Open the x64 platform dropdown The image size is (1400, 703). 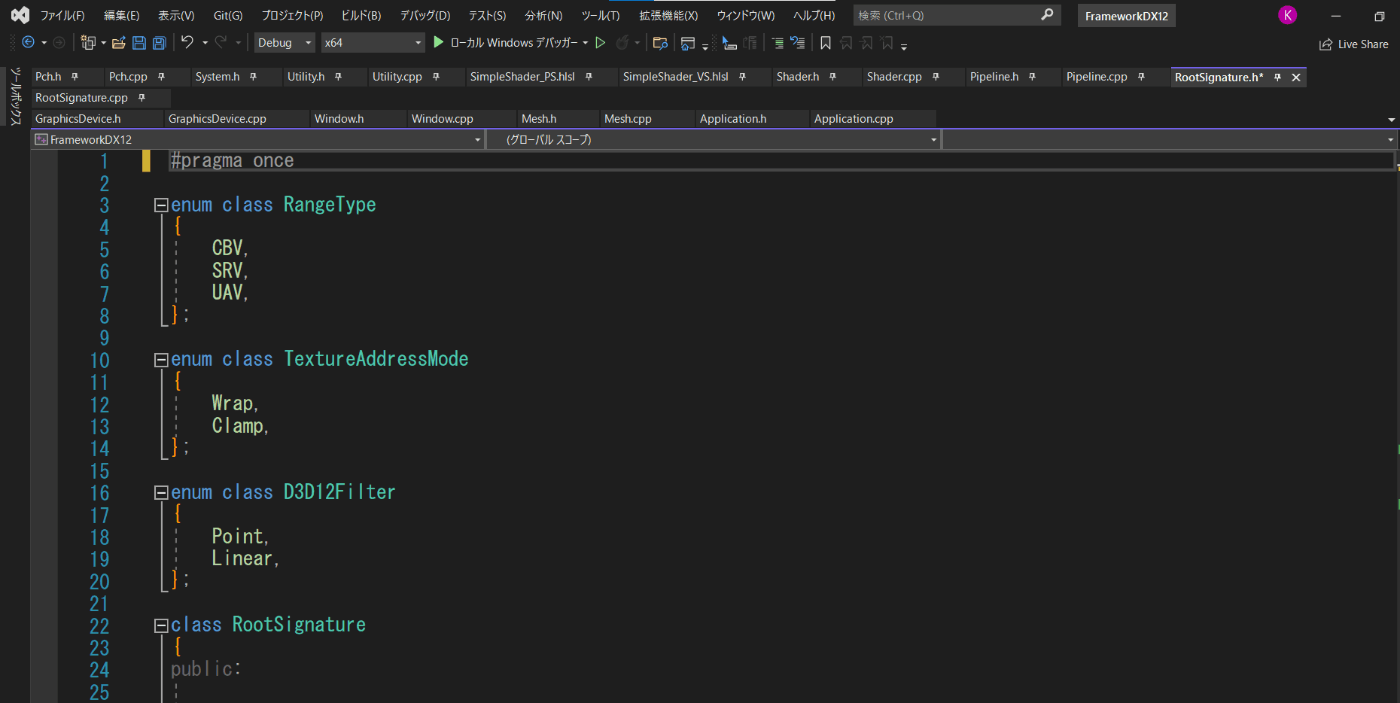click(x=373, y=43)
